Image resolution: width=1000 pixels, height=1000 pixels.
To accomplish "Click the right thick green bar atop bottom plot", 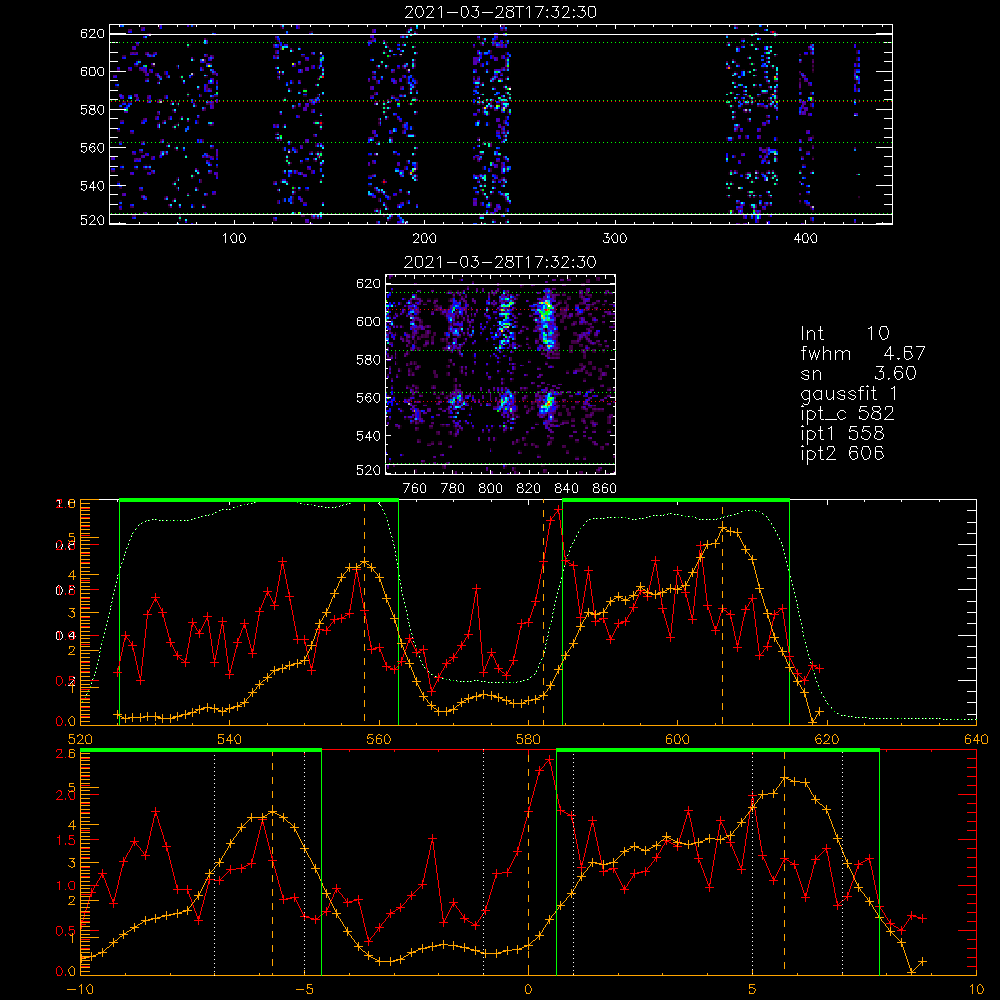I will coord(718,751).
